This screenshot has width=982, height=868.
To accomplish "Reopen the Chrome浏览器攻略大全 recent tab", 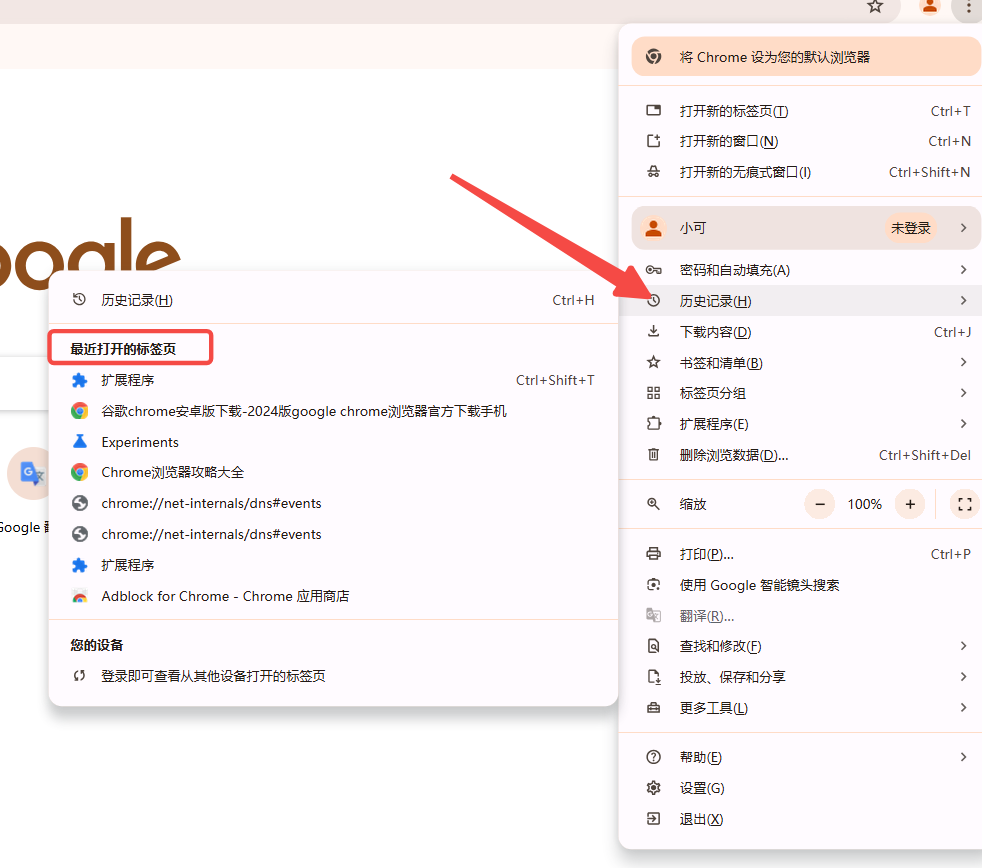I will tap(333, 472).
